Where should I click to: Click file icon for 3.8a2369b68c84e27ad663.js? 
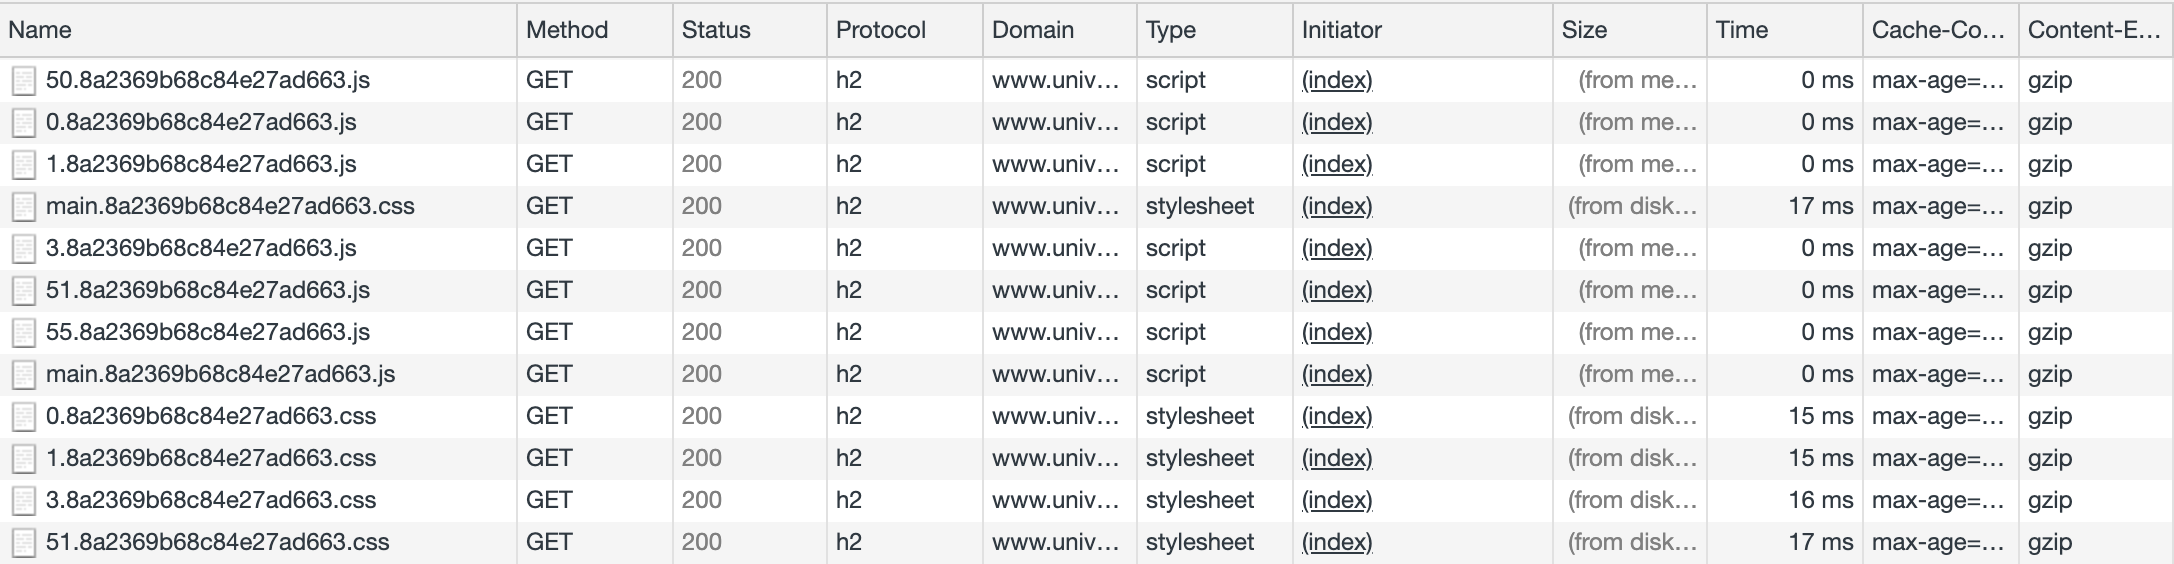coord(23,249)
